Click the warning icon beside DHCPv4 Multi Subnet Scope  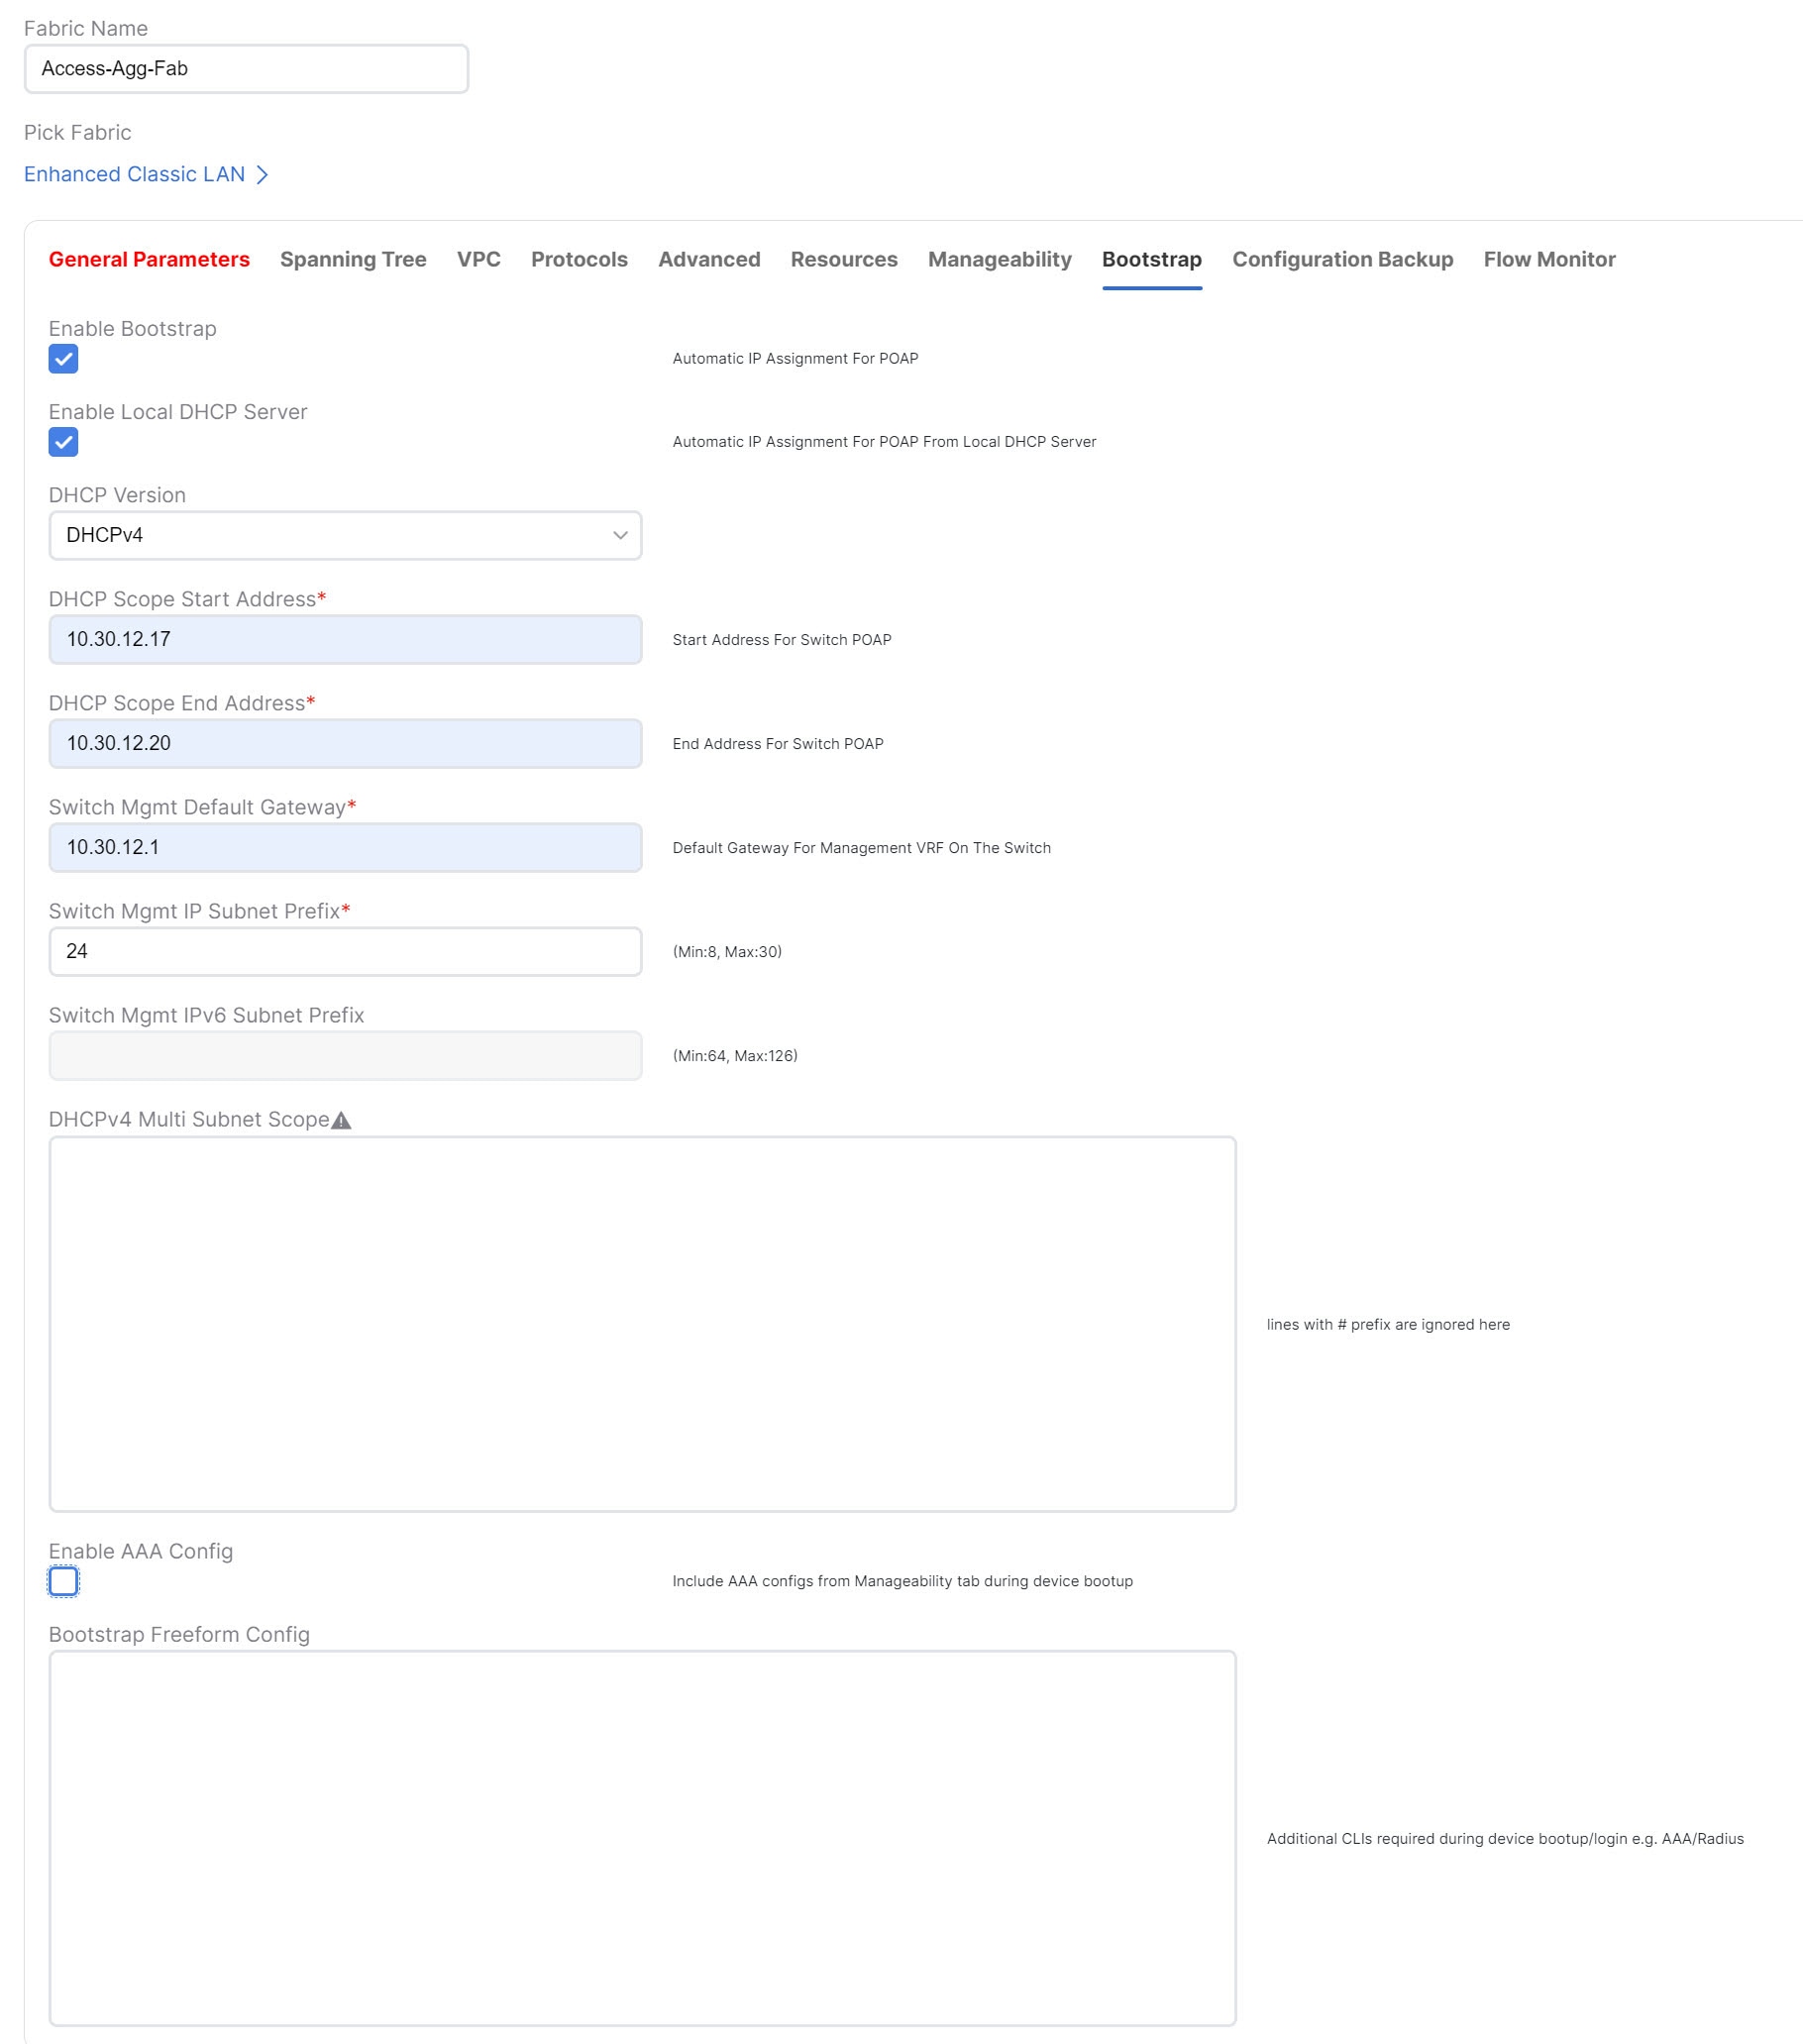point(341,1120)
